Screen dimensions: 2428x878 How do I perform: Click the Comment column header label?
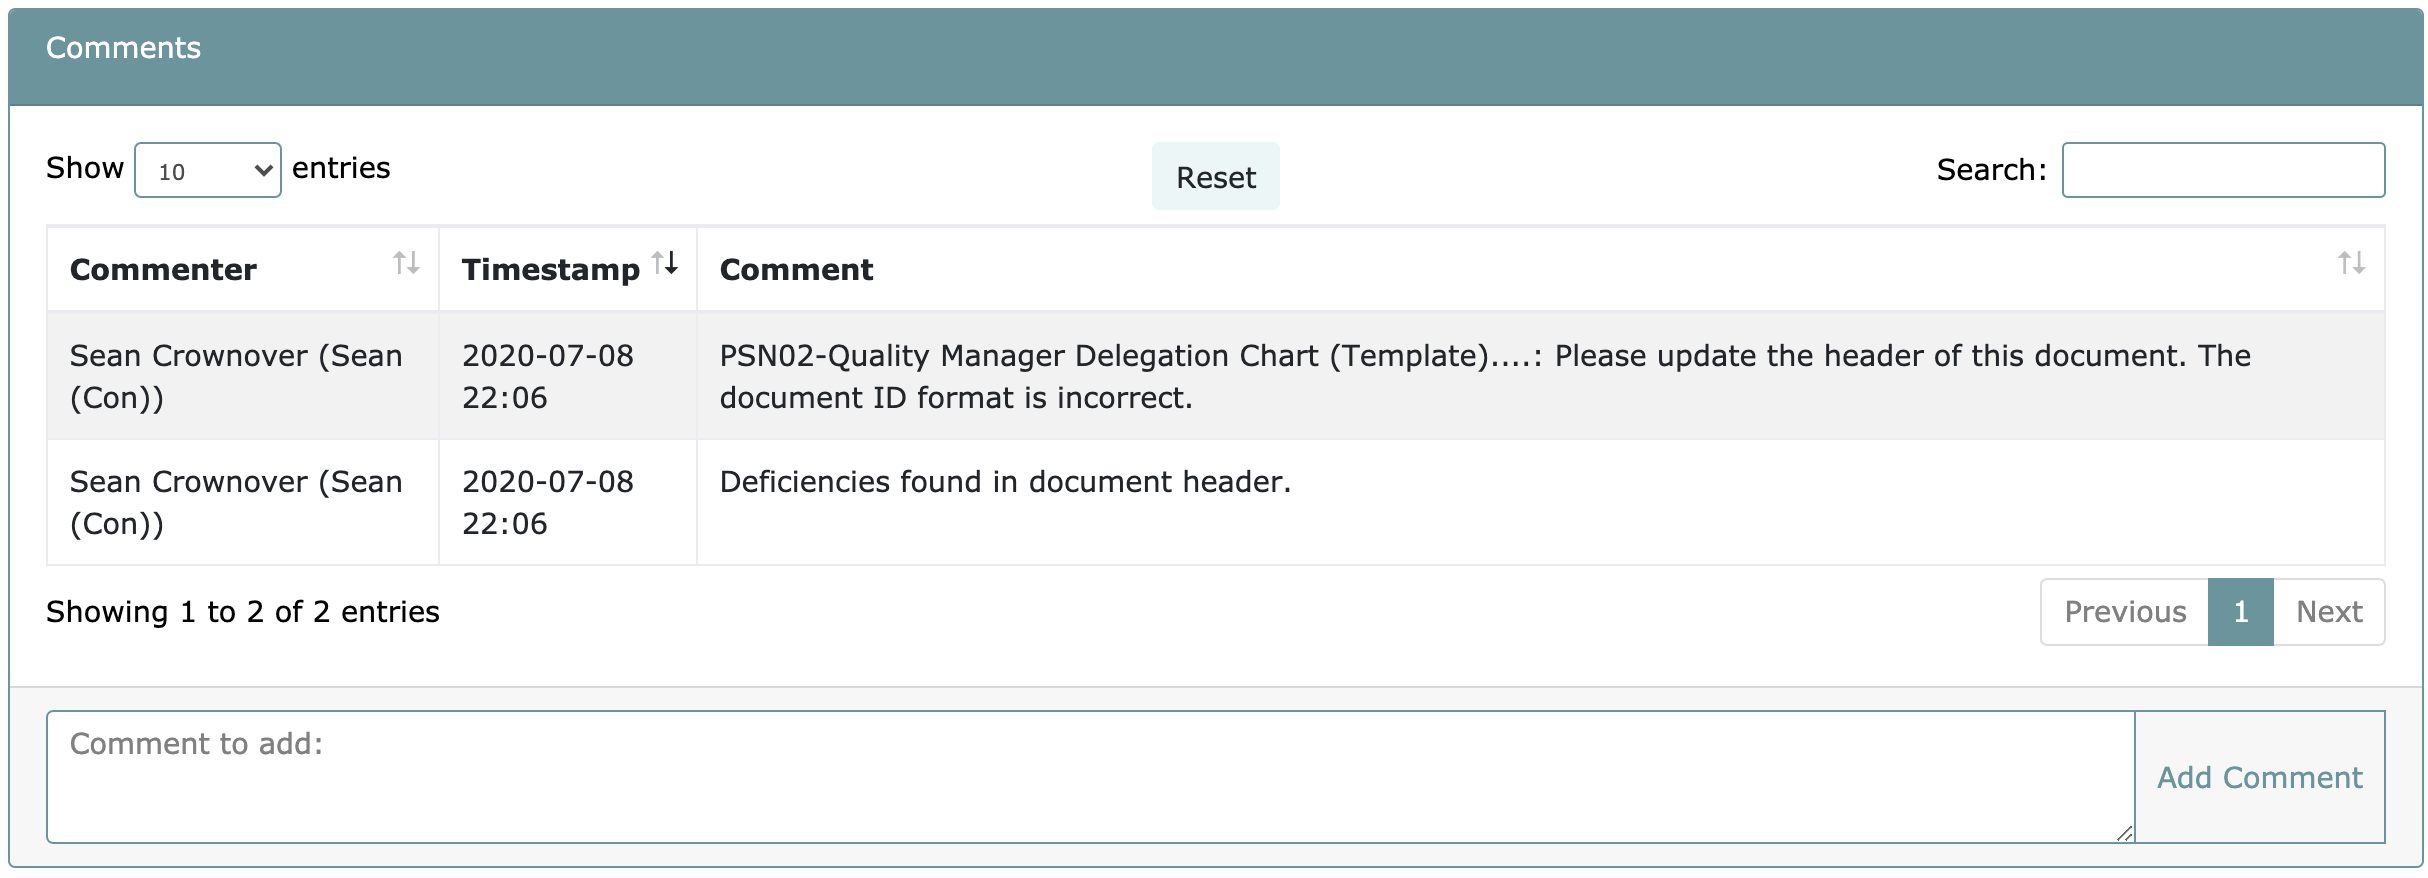point(796,270)
